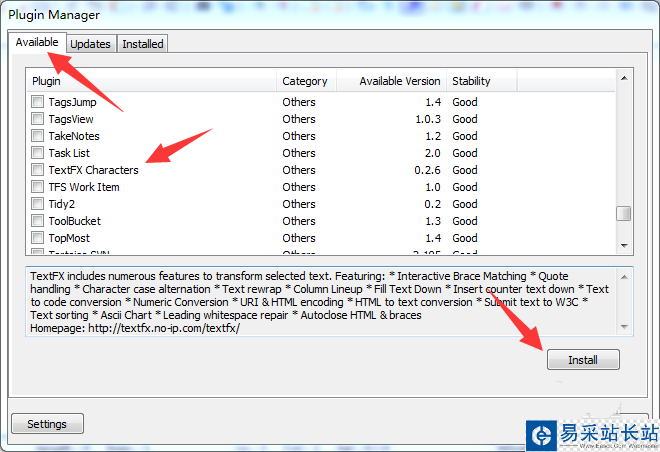This screenshot has width=660, height=452.
Task: Check the TagsJump plugin checkbox
Action: tap(37, 102)
